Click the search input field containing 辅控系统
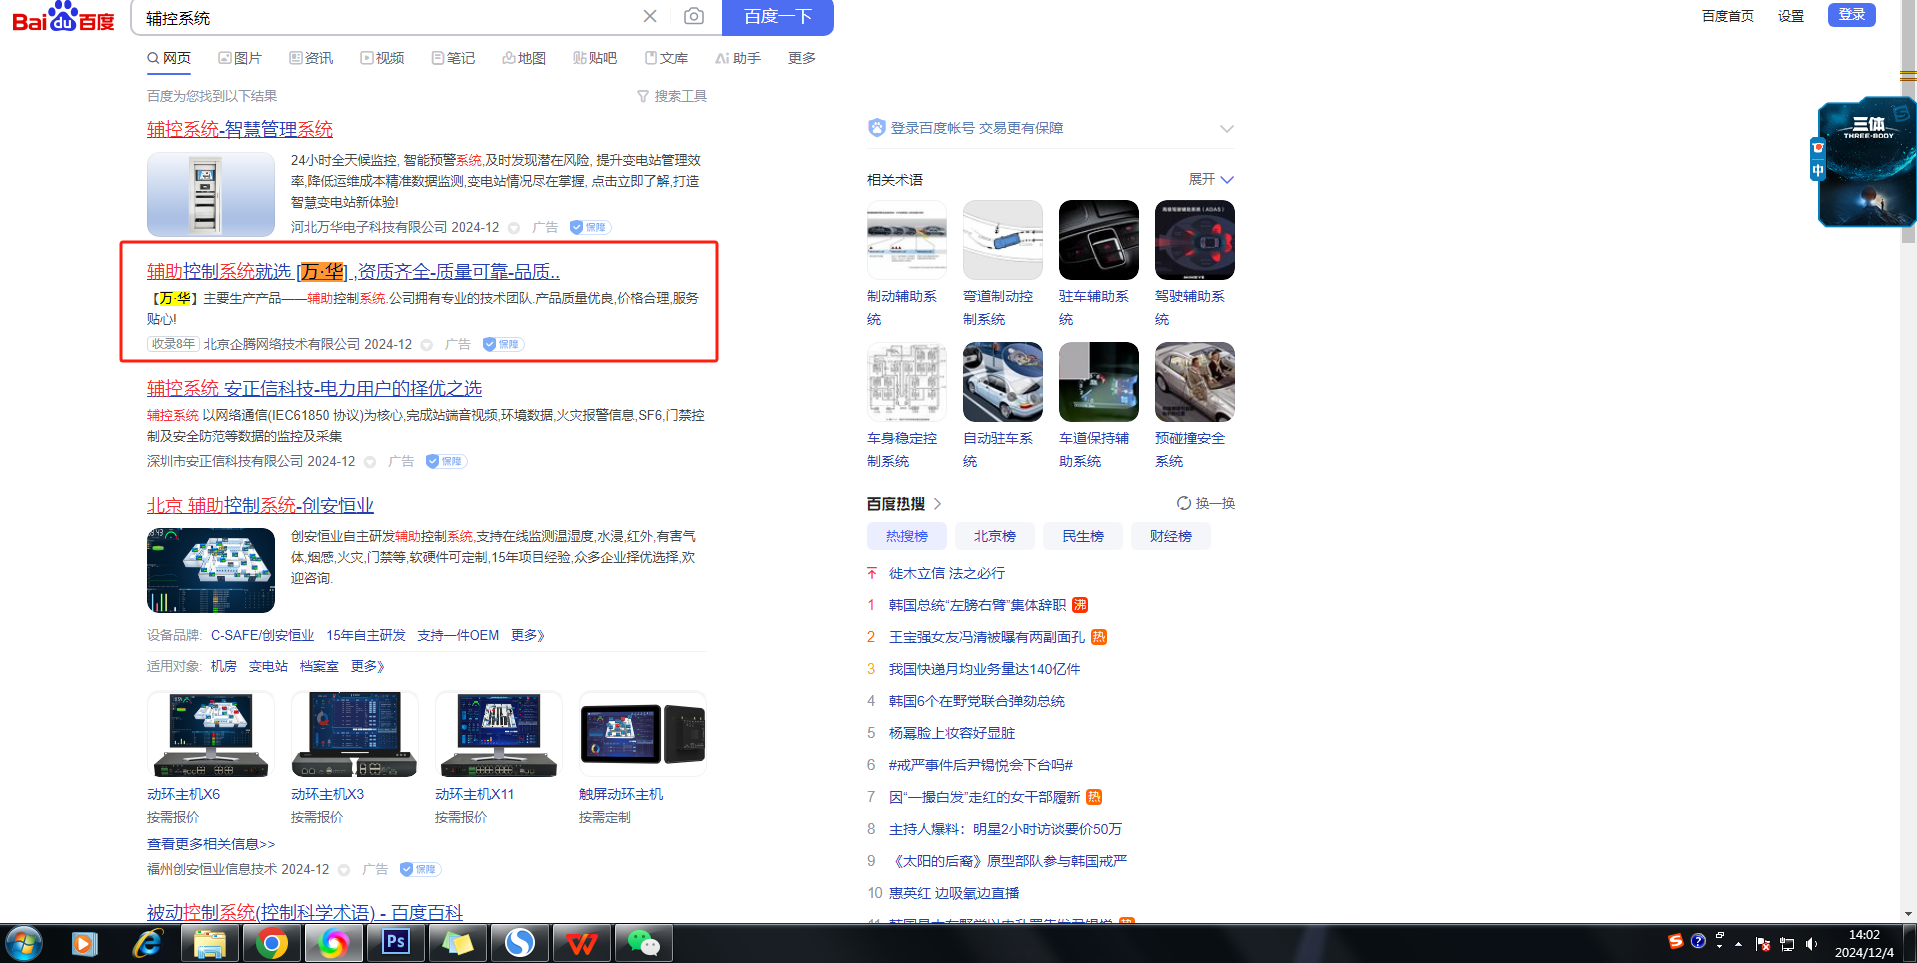This screenshot has width=1917, height=963. pyautogui.click(x=390, y=17)
